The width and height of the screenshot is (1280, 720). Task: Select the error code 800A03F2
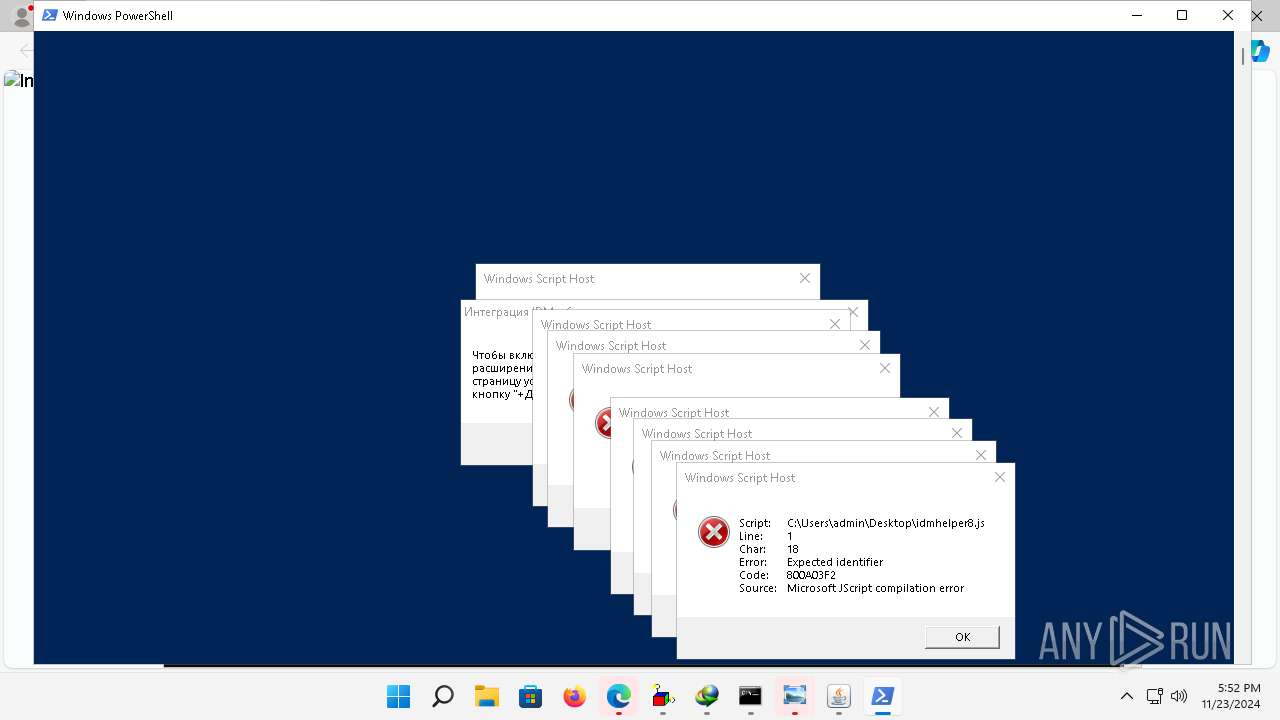point(811,575)
